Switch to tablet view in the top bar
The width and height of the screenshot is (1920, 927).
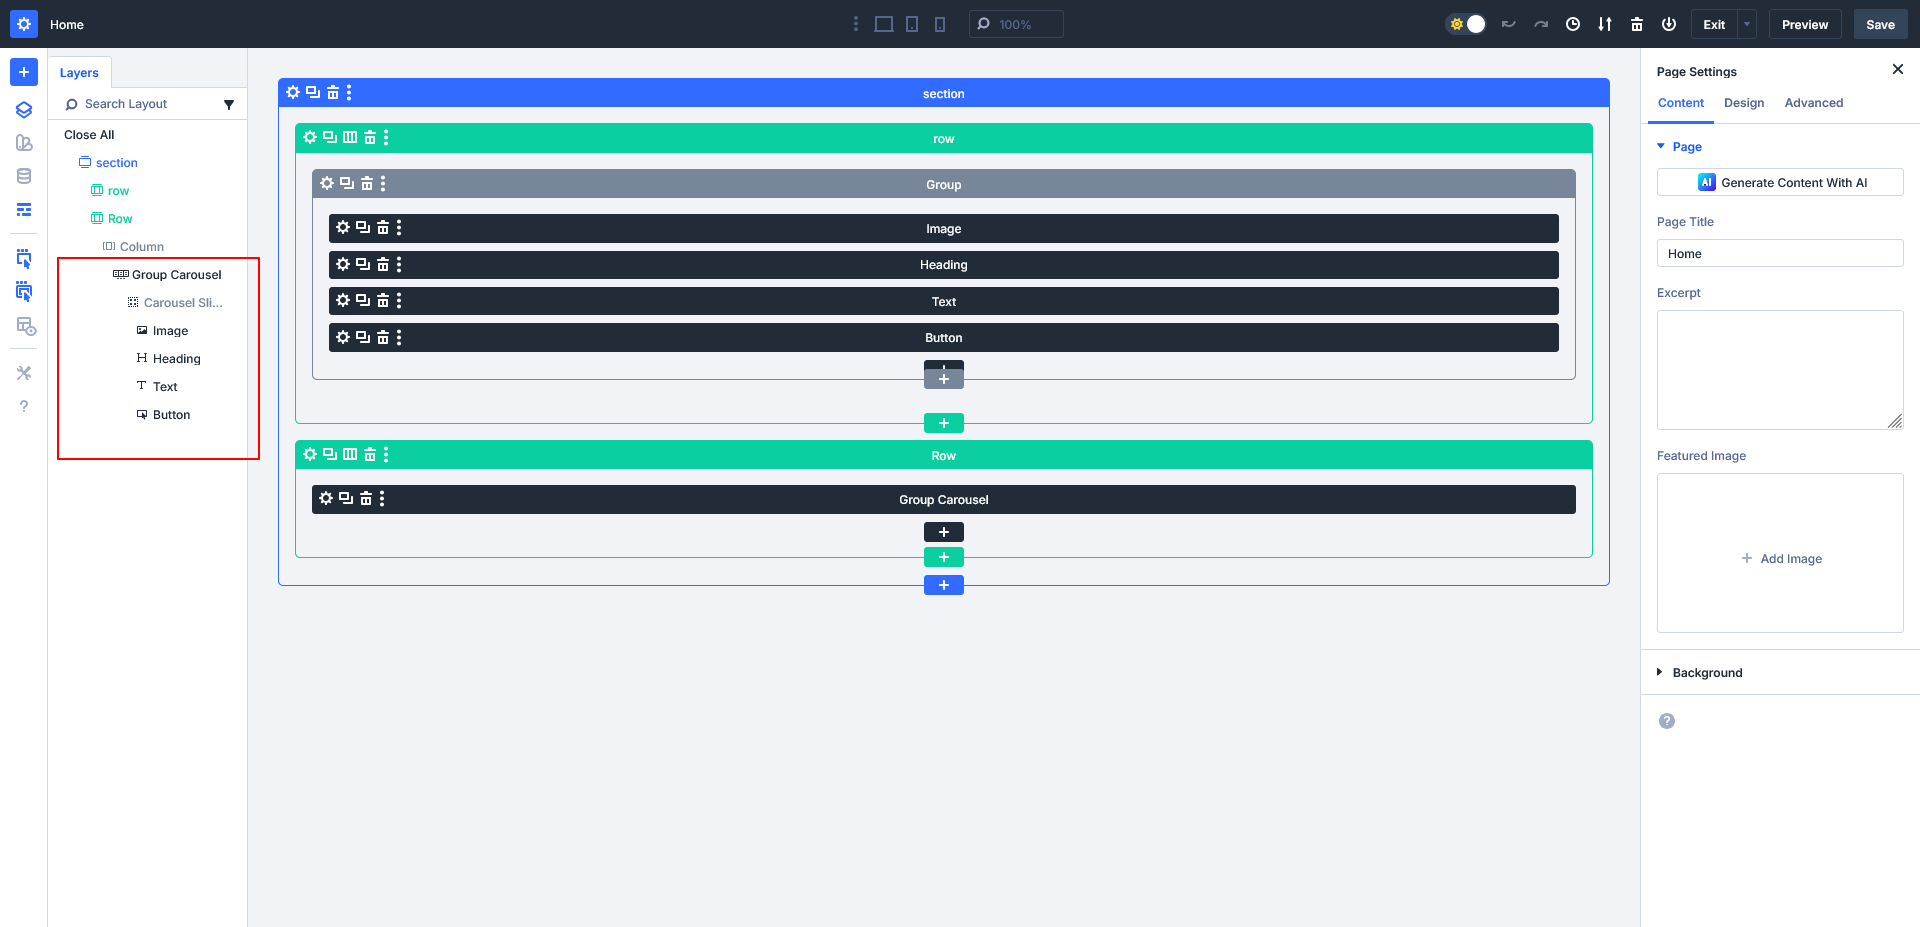(x=912, y=24)
